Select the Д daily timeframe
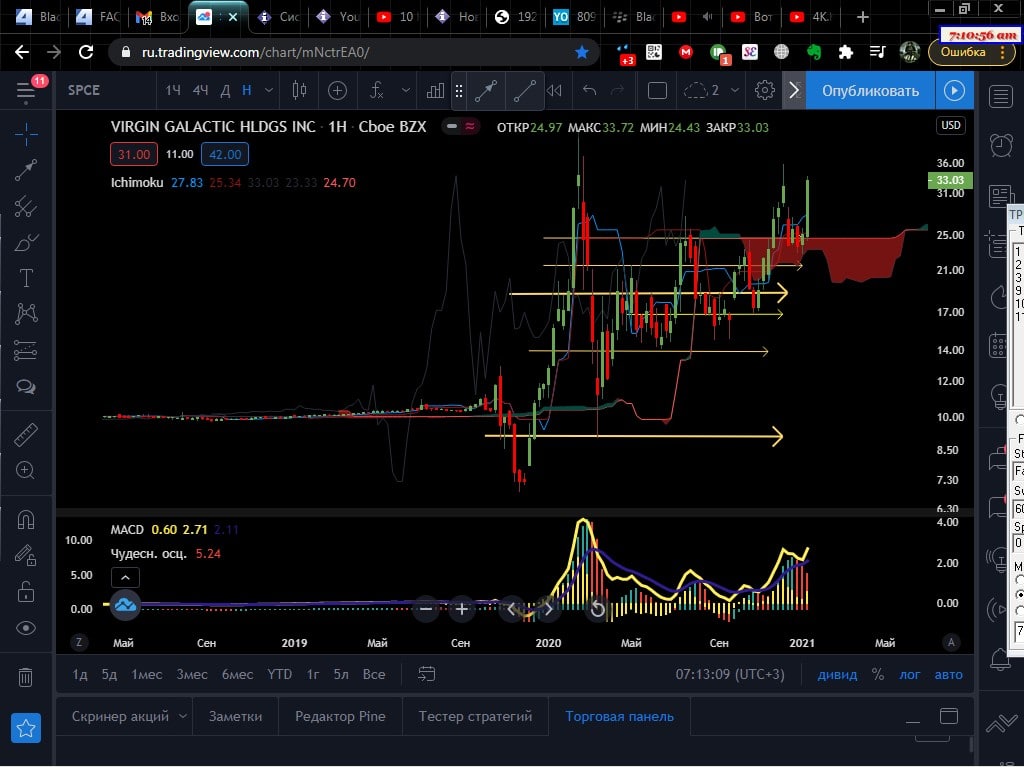This screenshot has width=1024, height=768. [225, 91]
